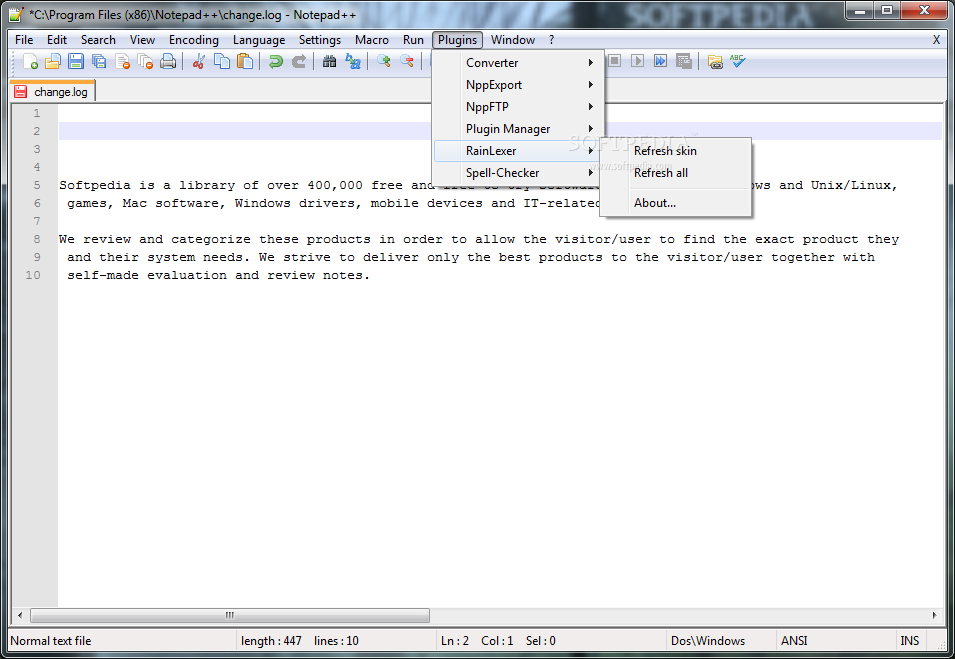Click the Redo arrow icon
The height and width of the screenshot is (659, 955).
point(298,62)
